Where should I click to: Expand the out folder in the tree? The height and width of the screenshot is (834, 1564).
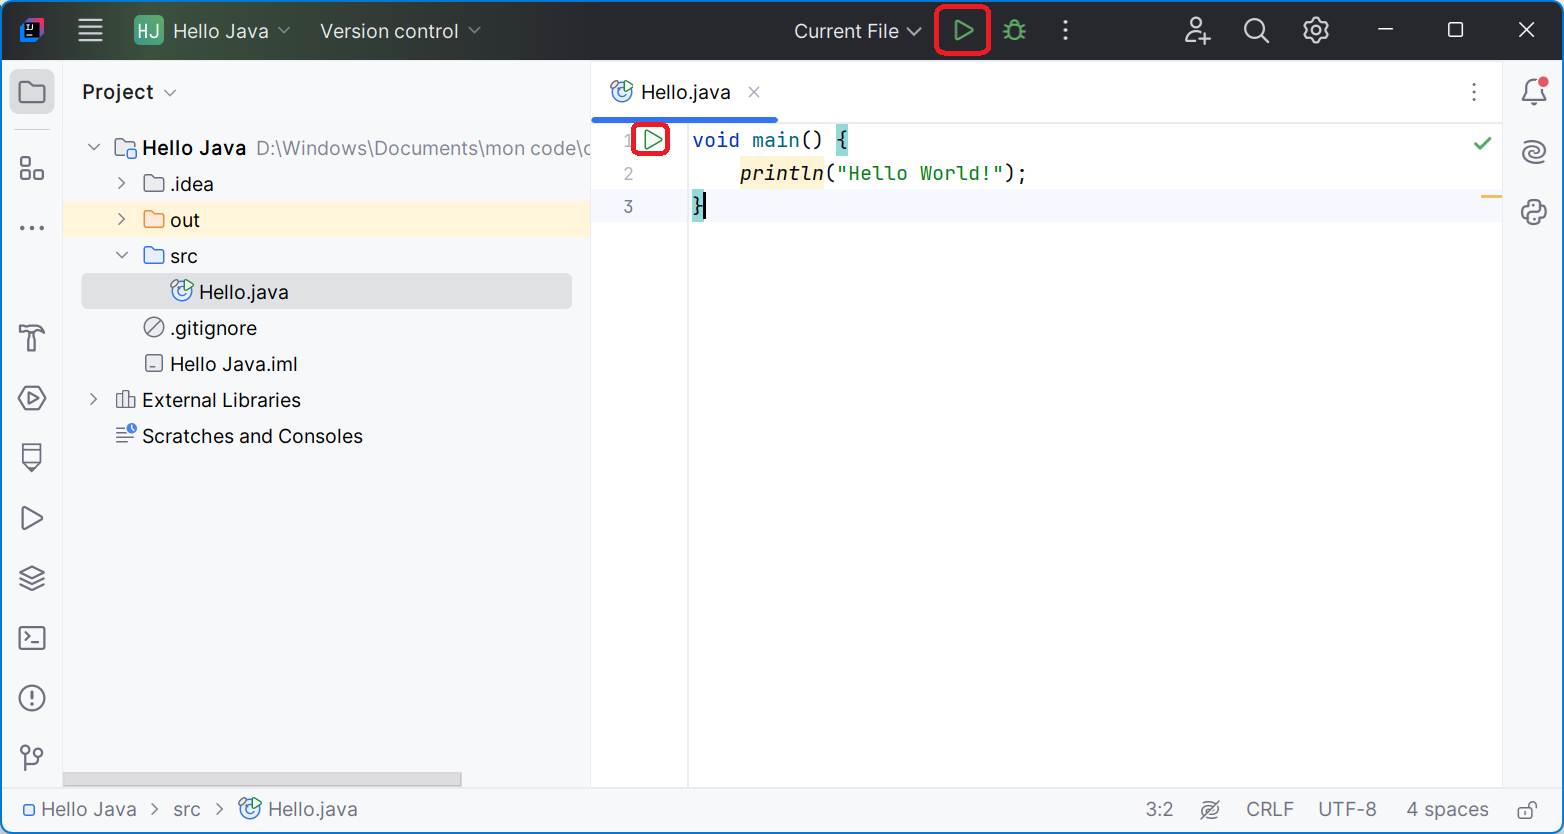122,220
